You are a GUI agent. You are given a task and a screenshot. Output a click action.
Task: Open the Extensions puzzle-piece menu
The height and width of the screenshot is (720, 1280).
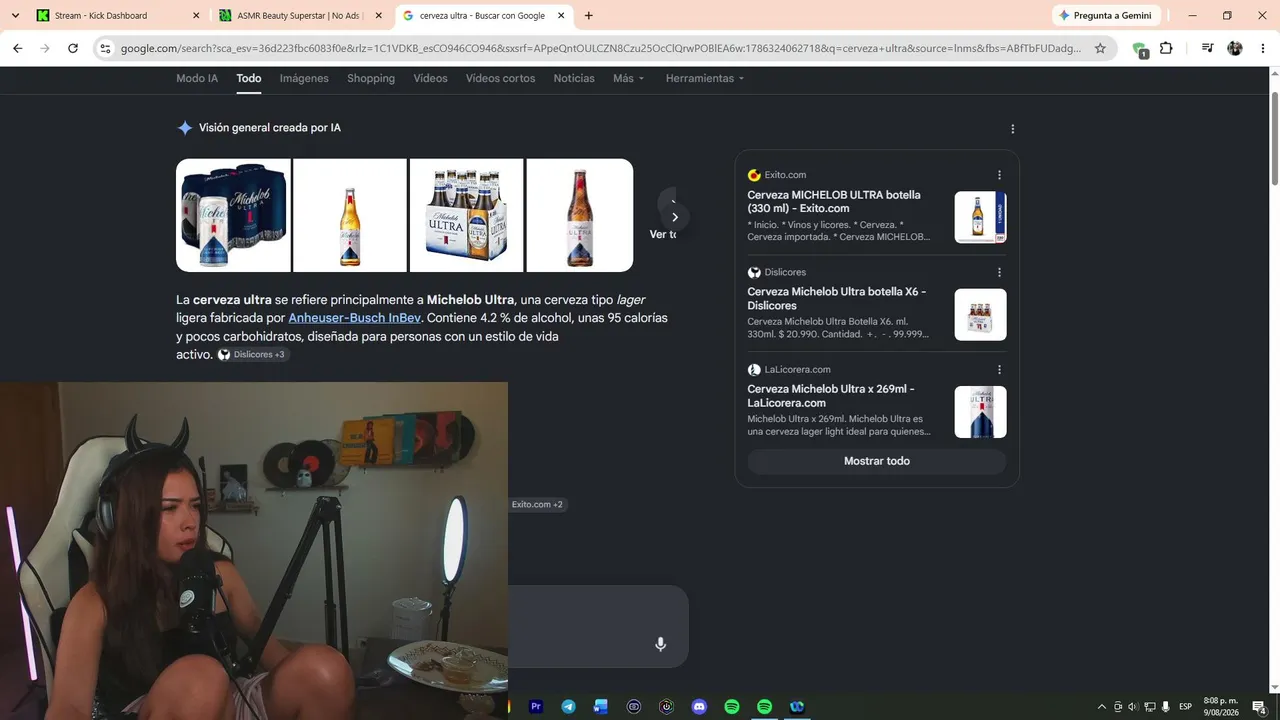coord(1166,48)
